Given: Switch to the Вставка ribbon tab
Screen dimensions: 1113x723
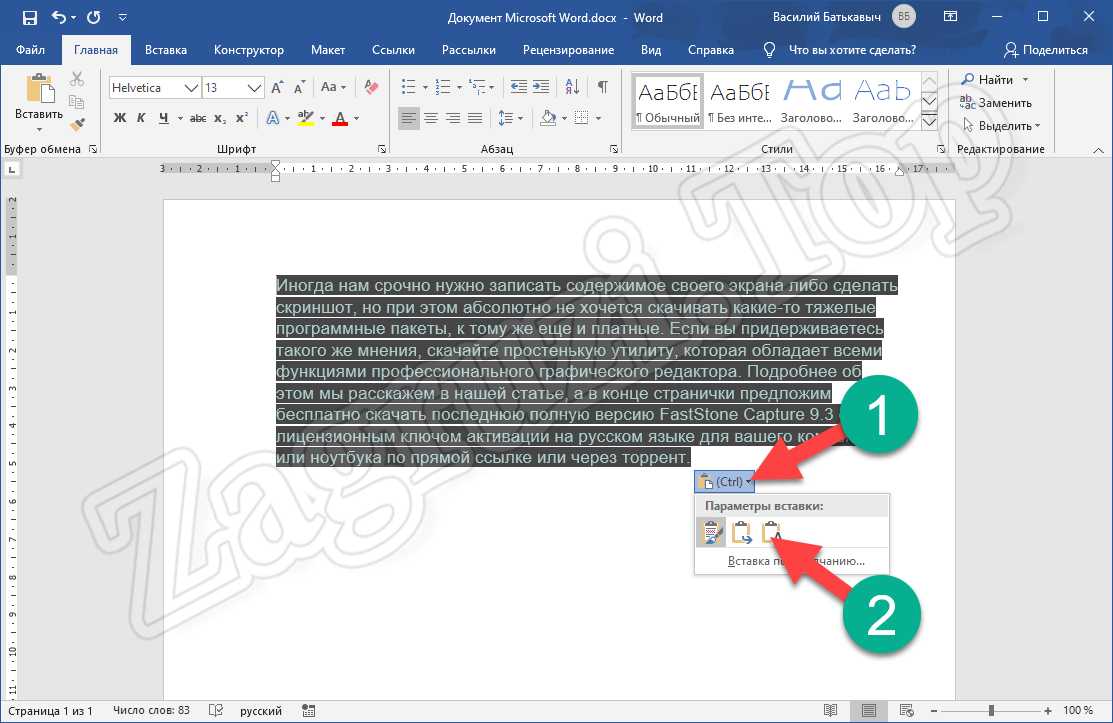Looking at the screenshot, I should [166, 50].
